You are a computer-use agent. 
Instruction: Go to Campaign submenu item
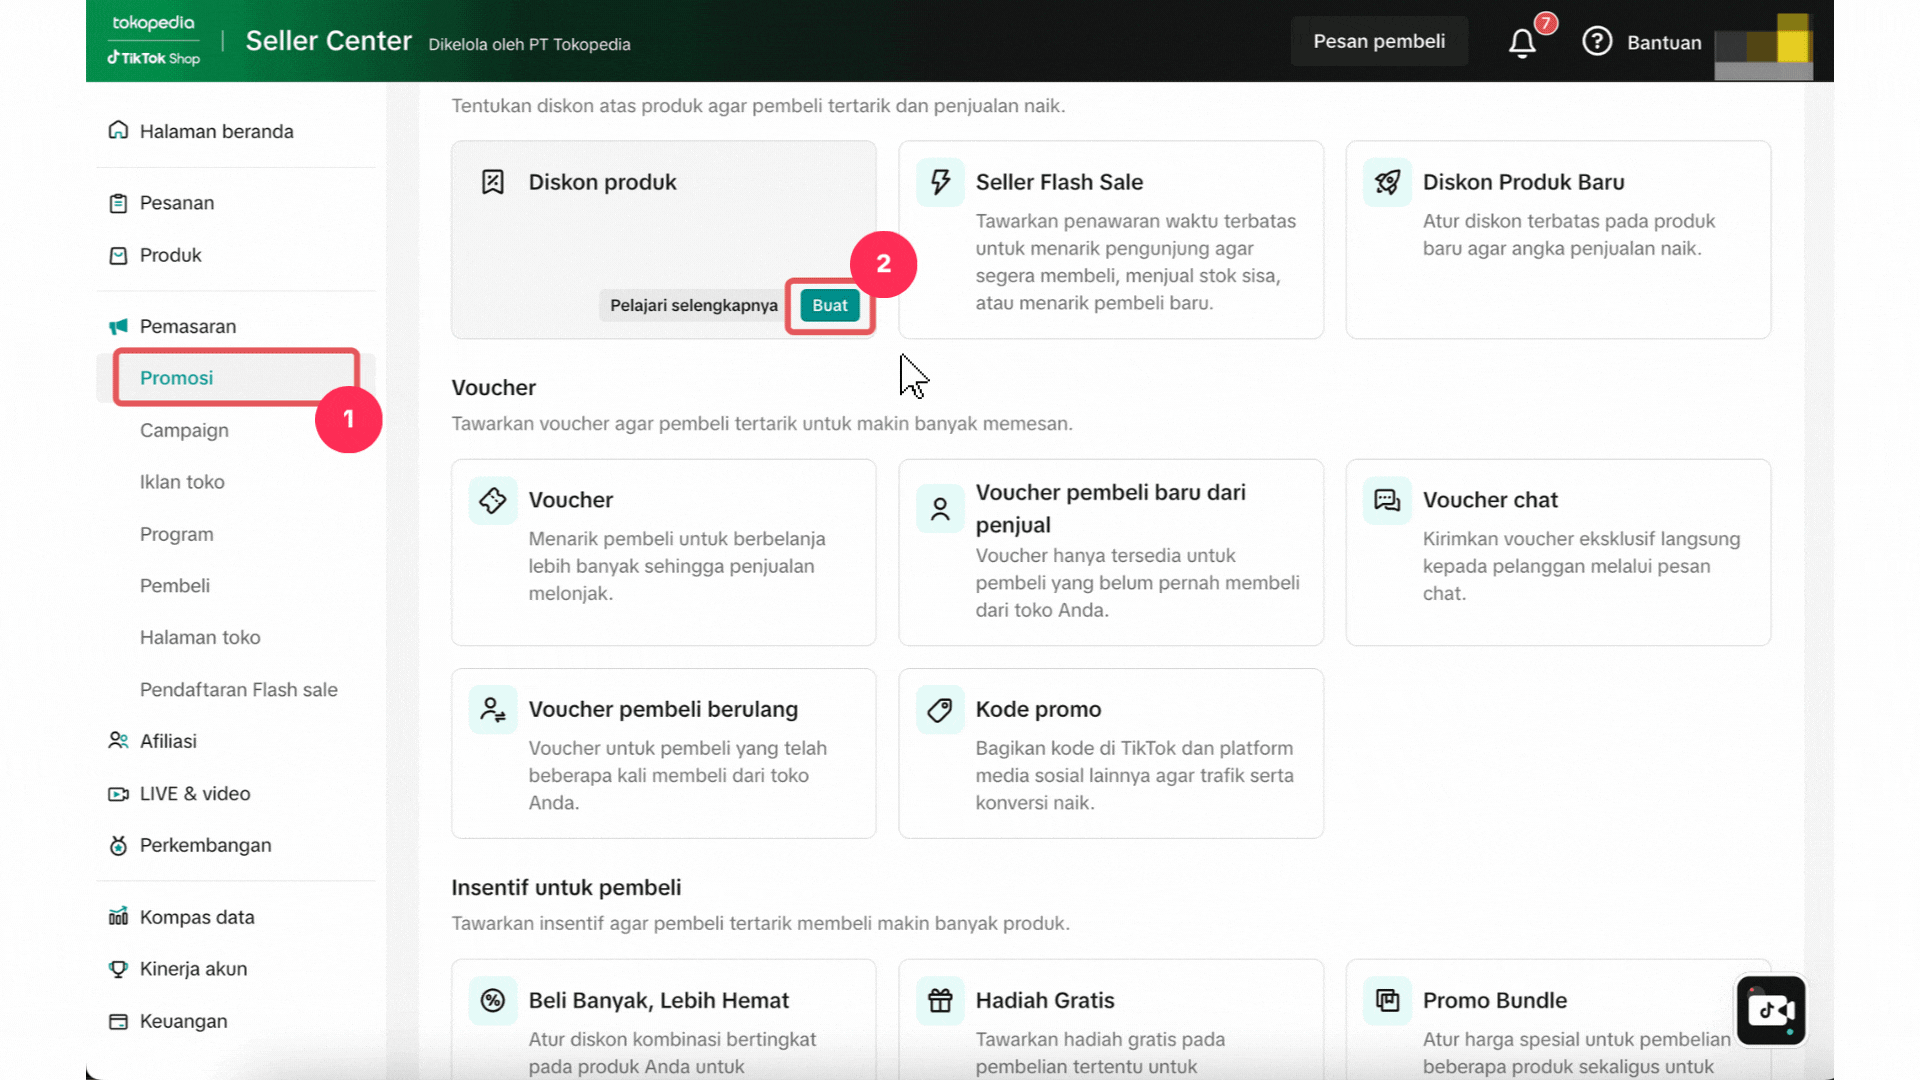[x=184, y=430]
